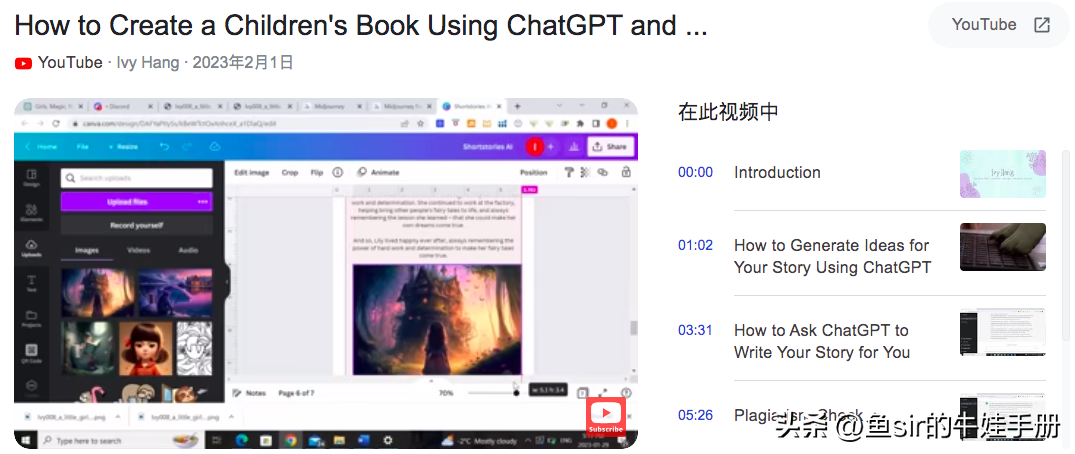1075x454 pixels.
Task: Click the help question mark icon
Action: pyautogui.click(x=625, y=393)
